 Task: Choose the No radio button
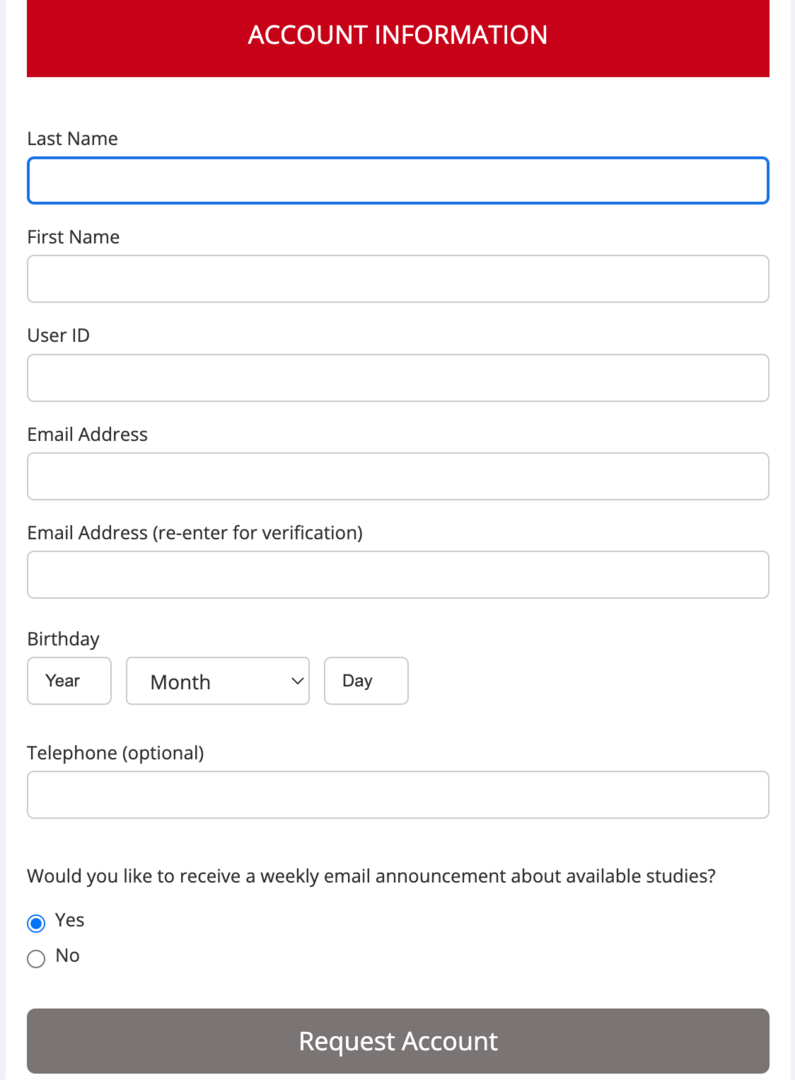pos(37,959)
